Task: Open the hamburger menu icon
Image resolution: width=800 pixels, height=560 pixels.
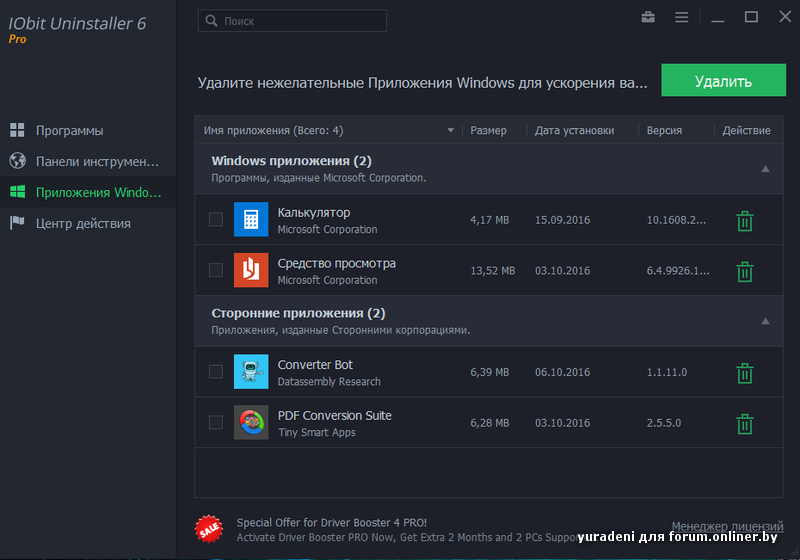Action: (x=681, y=17)
